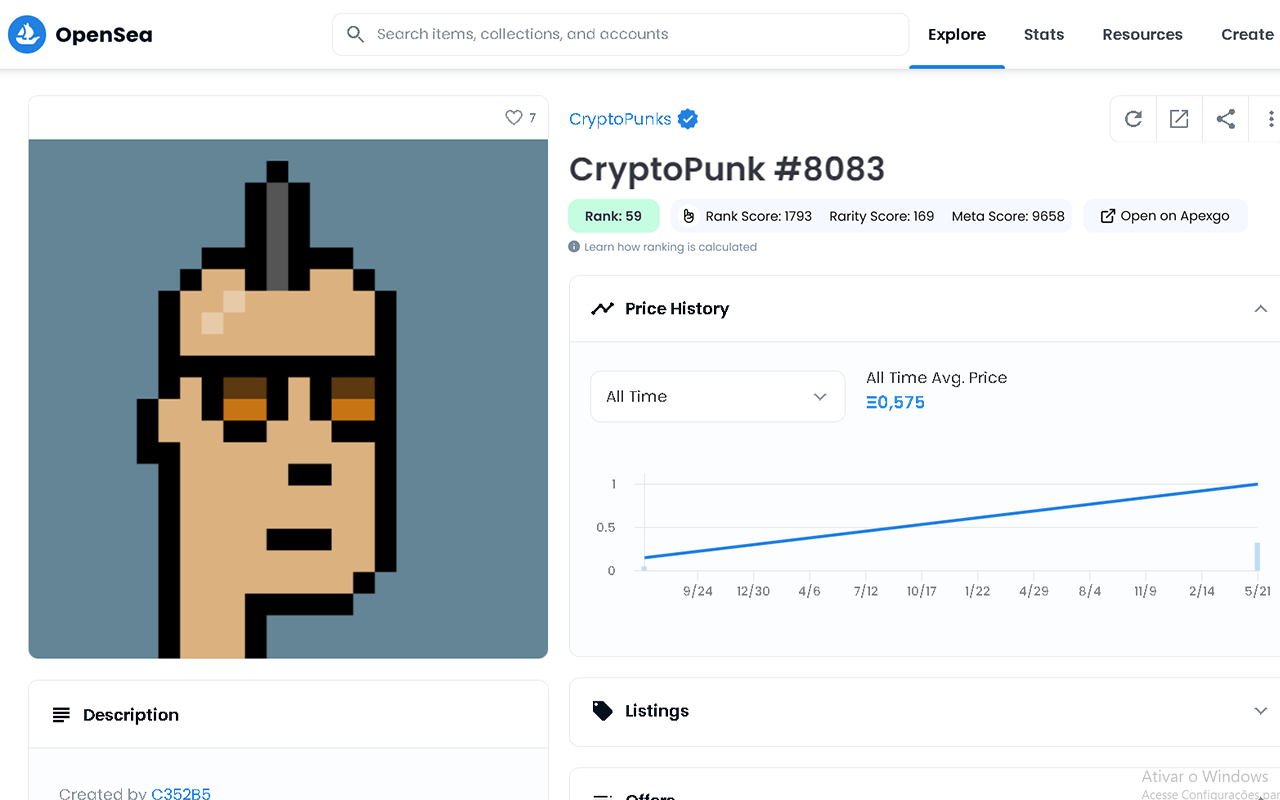Click the share icon
This screenshot has height=800, width=1280.
[1225, 118]
